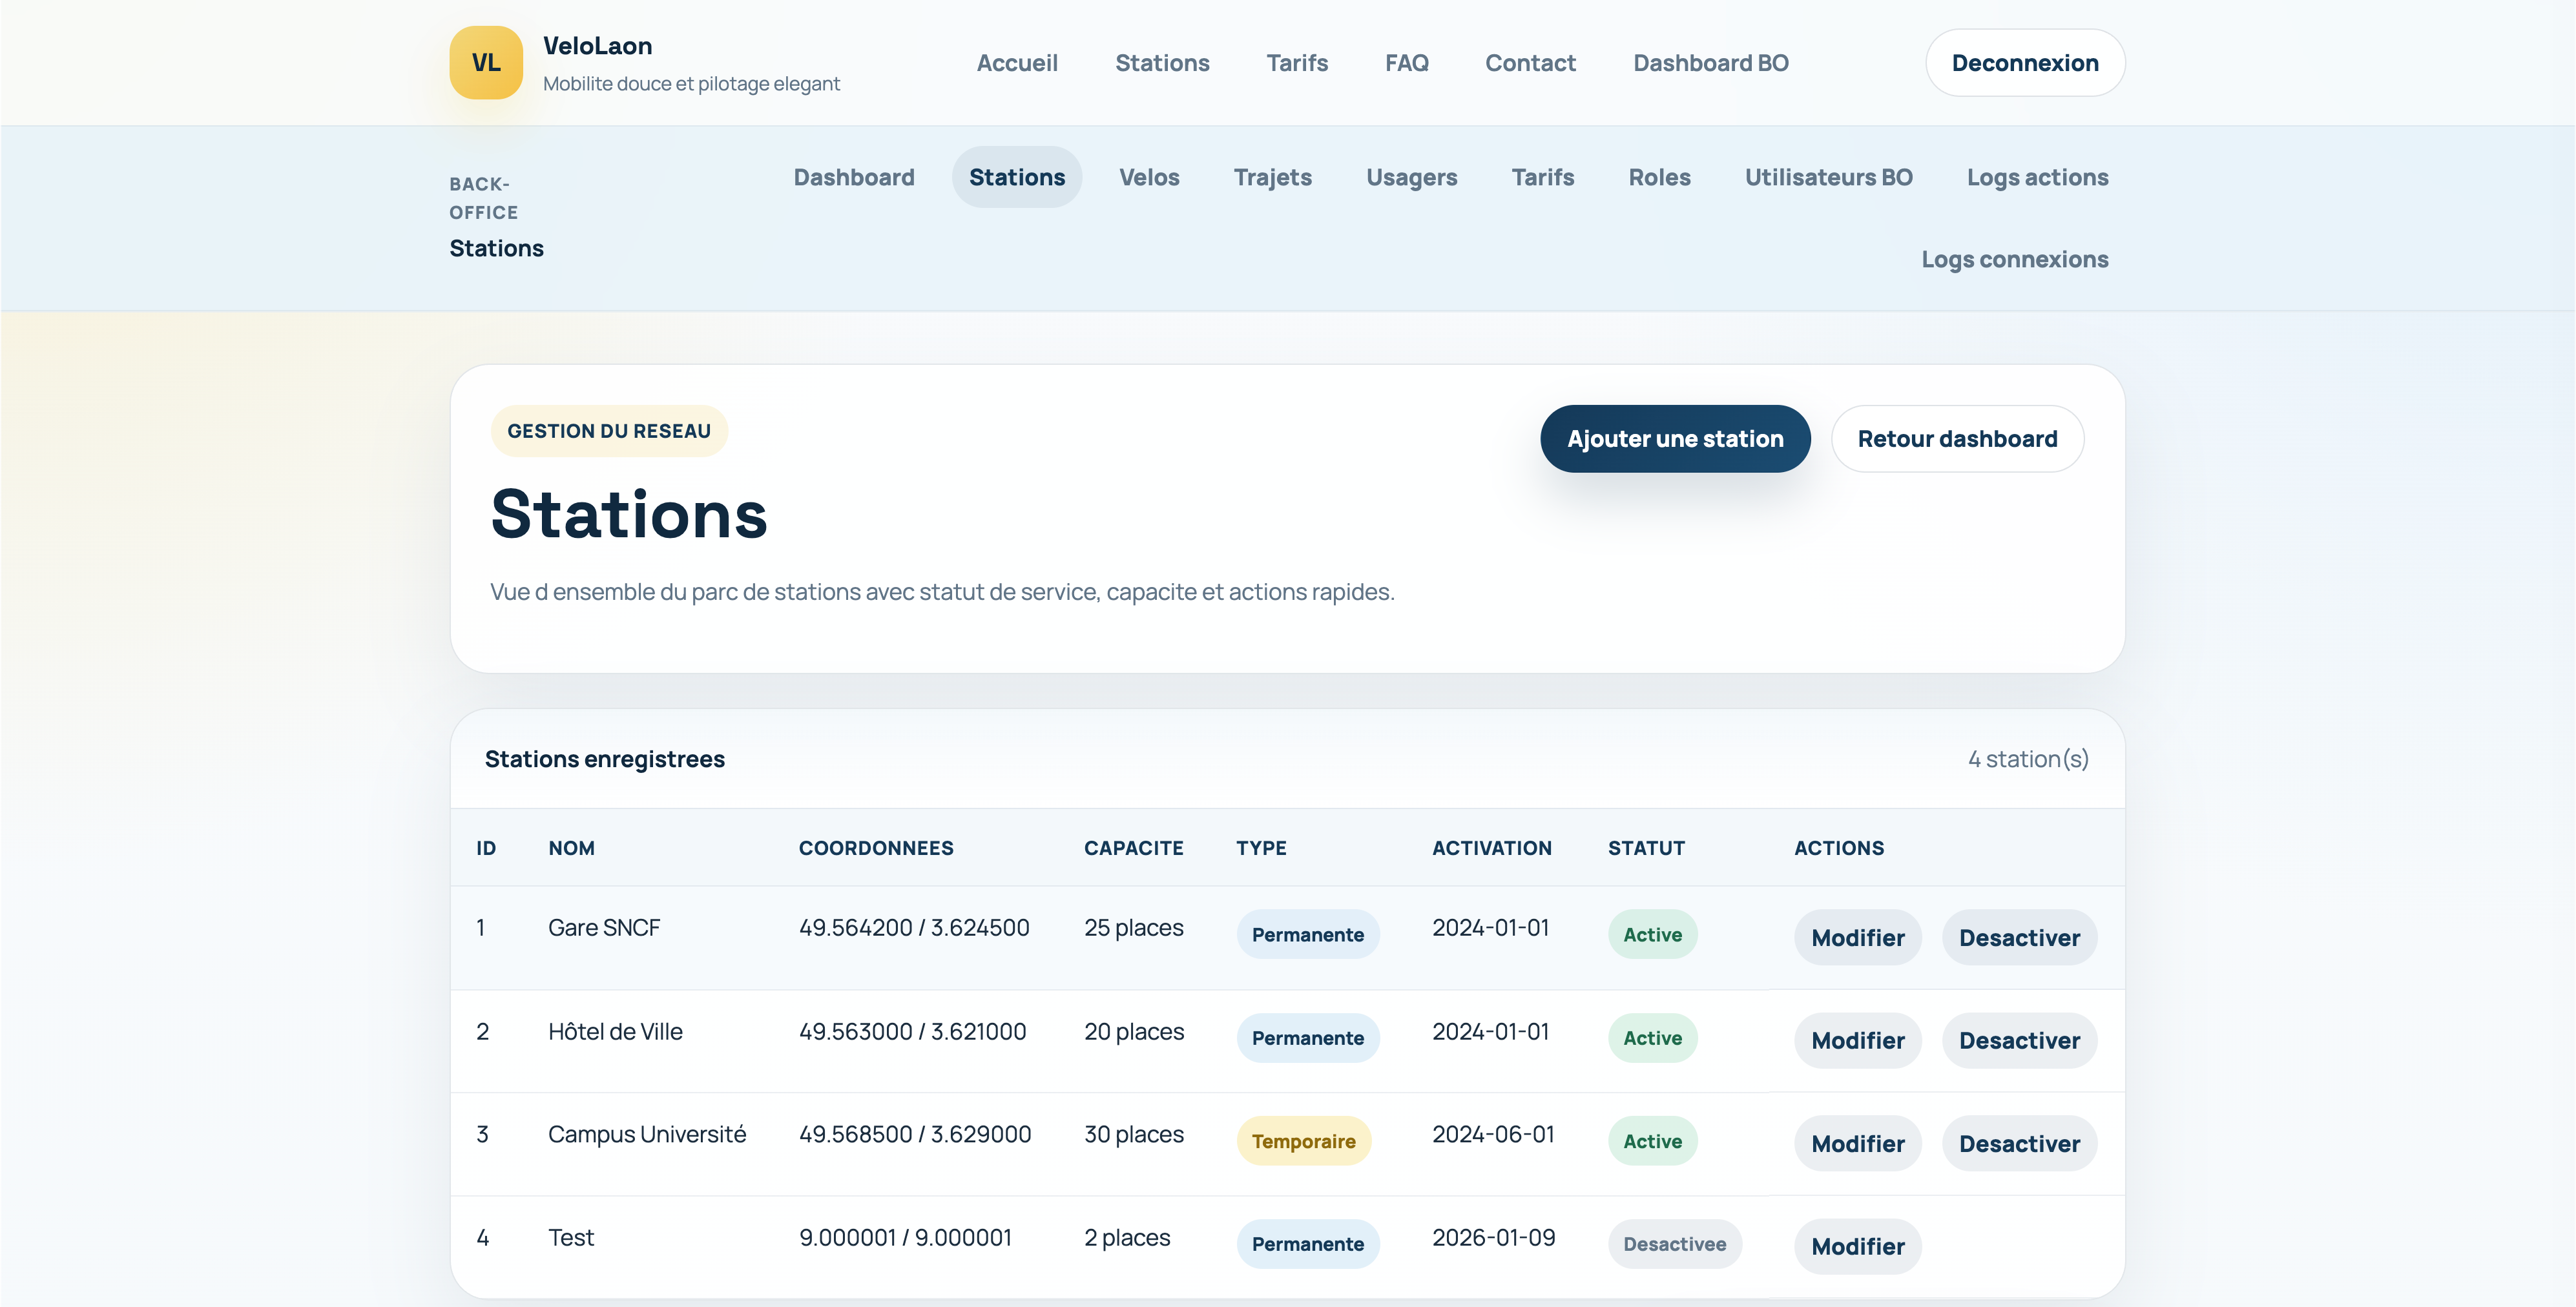The height and width of the screenshot is (1307, 2576).
Task: Open the Usagers section
Action: click(x=1411, y=177)
